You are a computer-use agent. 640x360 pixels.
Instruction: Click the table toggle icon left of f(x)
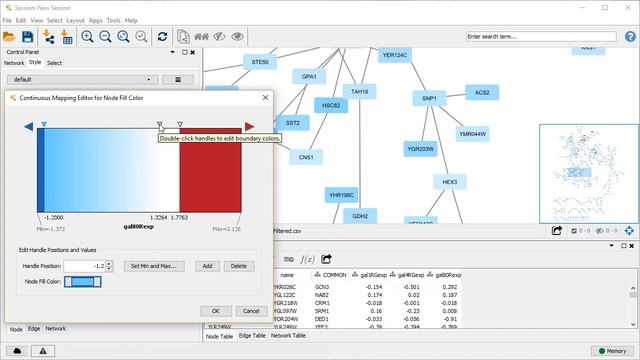pos(289,259)
